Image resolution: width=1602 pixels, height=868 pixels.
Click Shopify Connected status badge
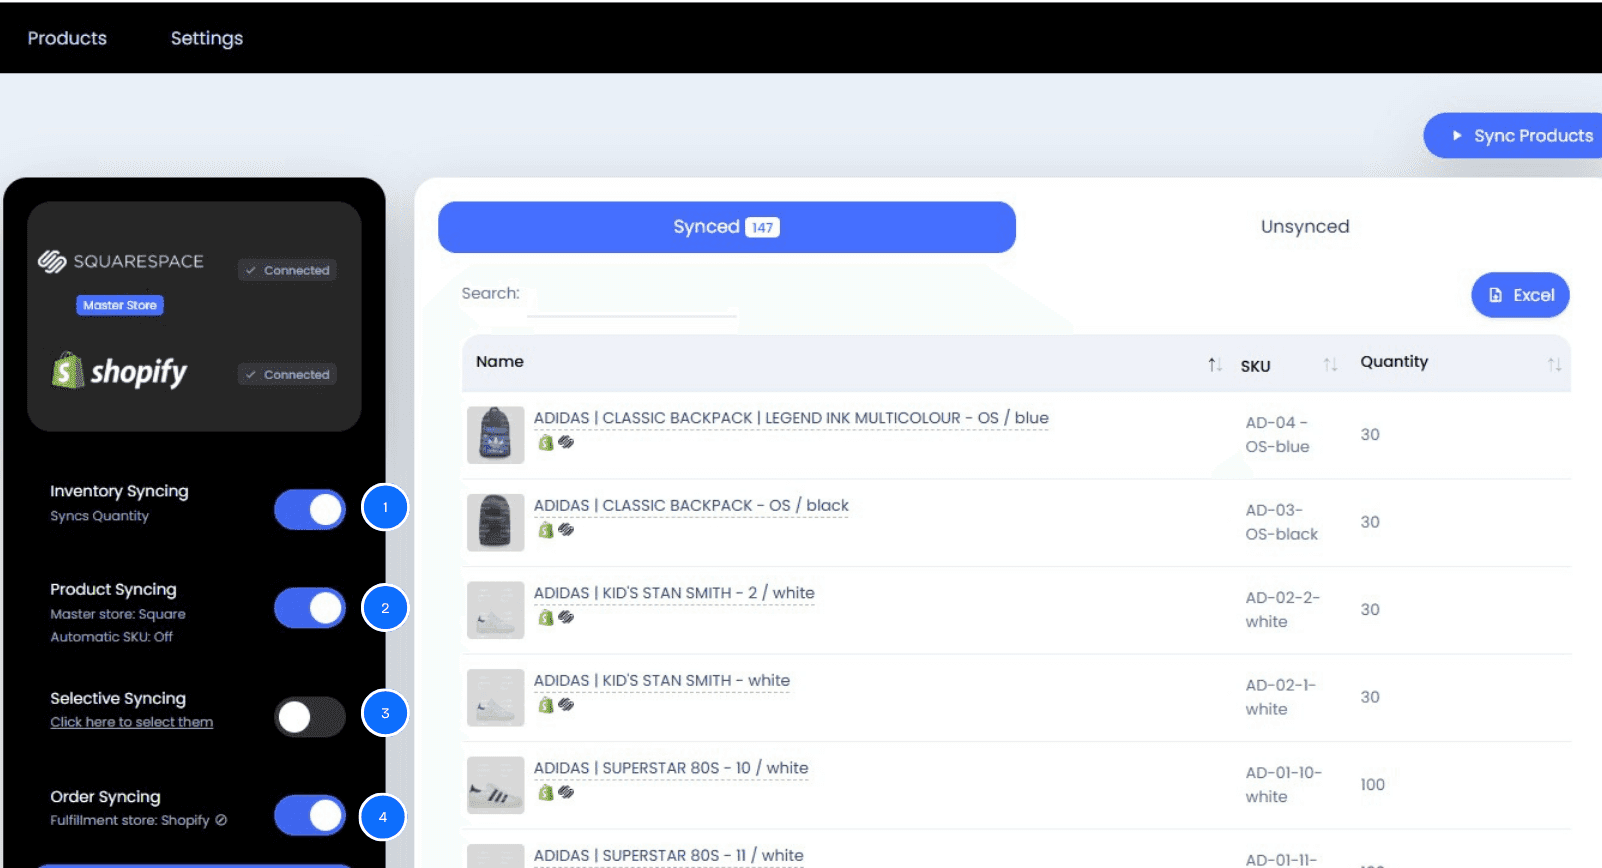(x=288, y=374)
